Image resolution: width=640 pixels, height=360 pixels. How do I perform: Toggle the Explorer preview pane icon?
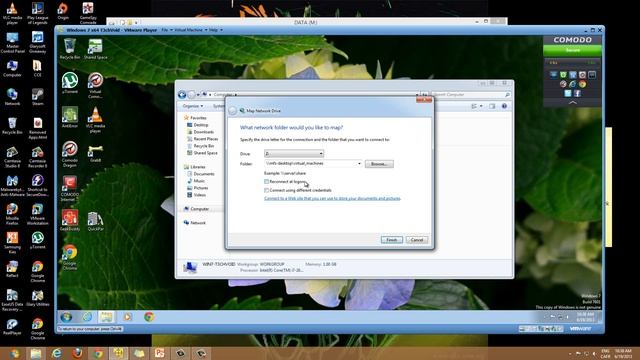coord(492,106)
